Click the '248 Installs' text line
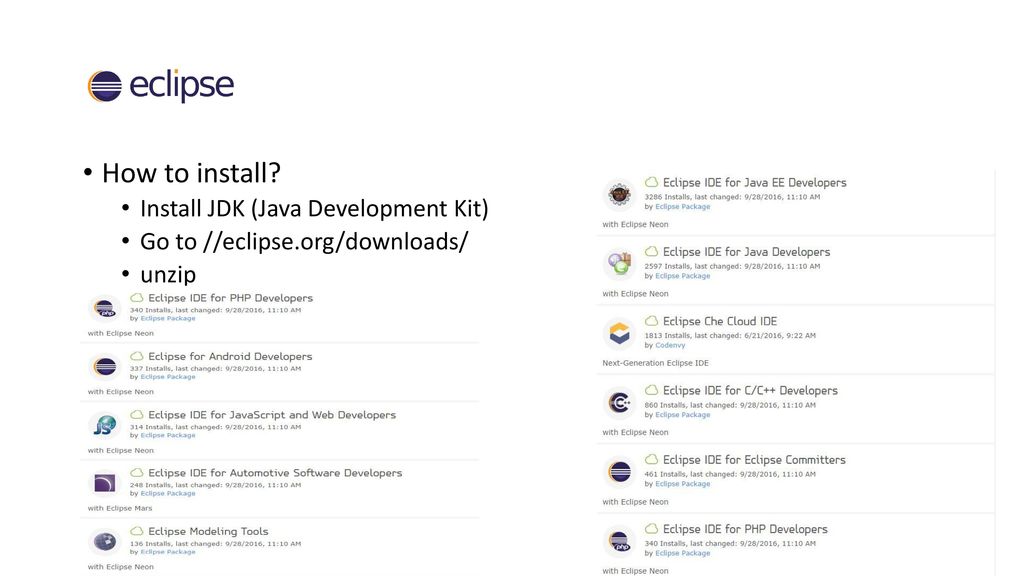 click(x=216, y=485)
